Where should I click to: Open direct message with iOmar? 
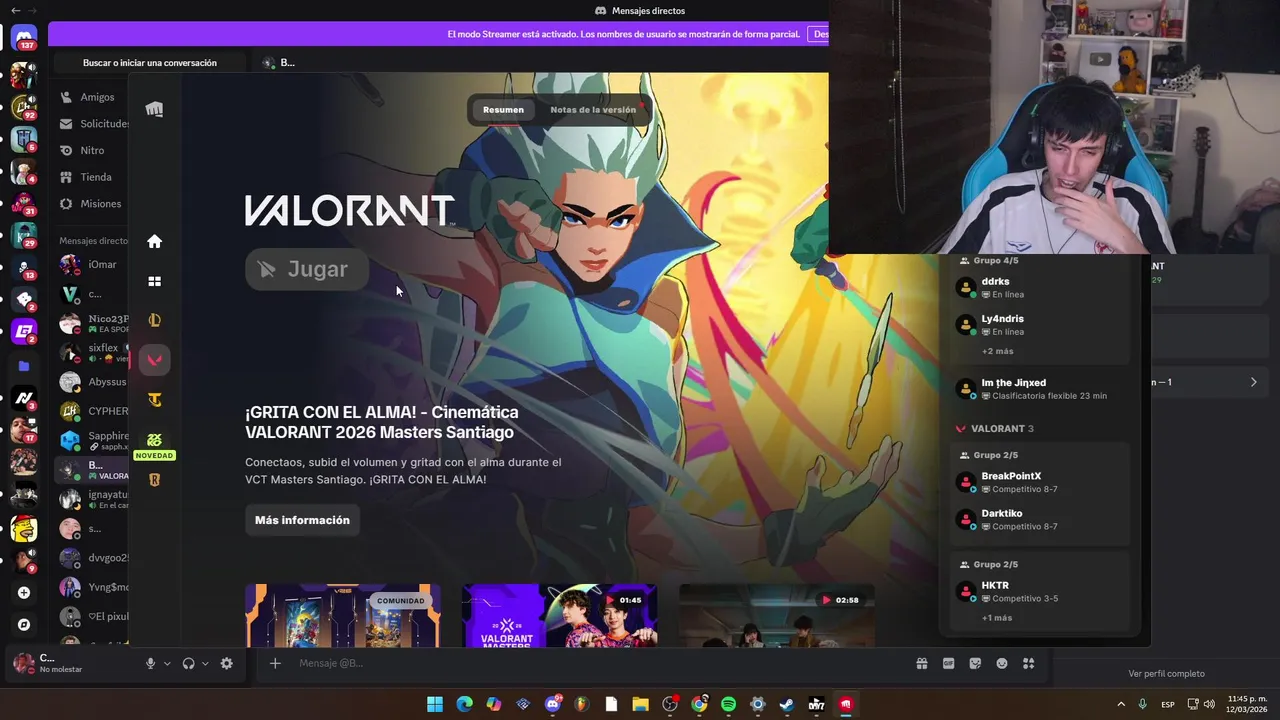92,265
